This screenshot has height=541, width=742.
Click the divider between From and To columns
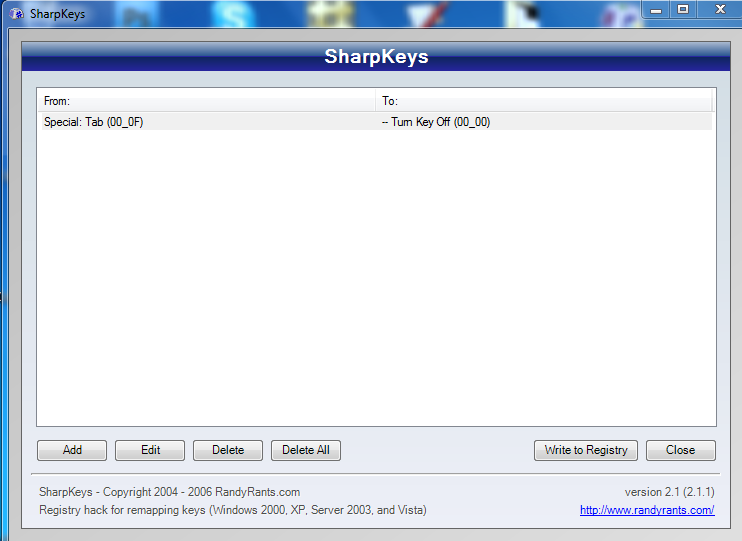[375, 101]
